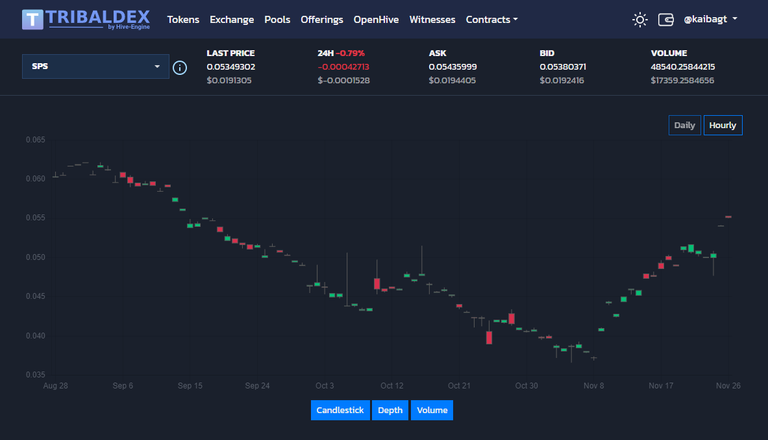Open the @kaibagt account menu
768x440 pixels.
coord(710,19)
